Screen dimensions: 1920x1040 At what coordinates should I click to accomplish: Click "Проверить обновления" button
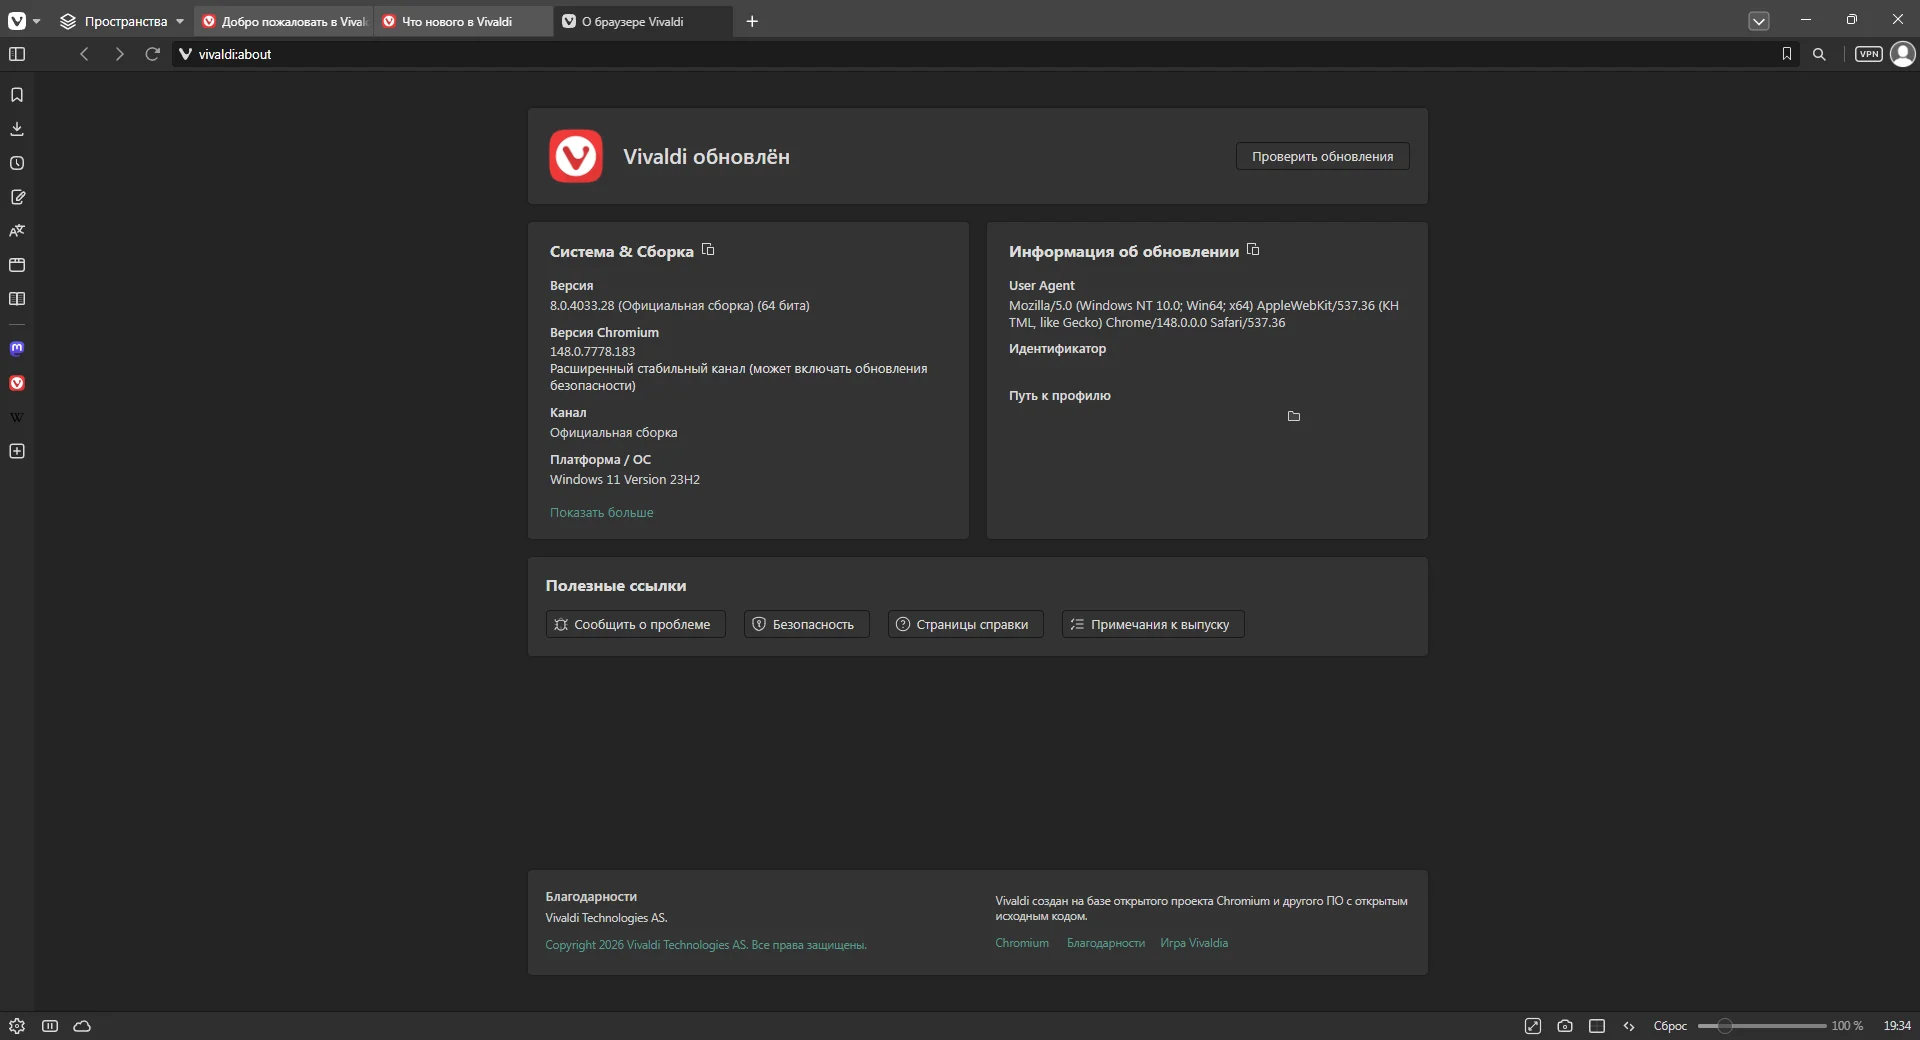tap(1322, 156)
